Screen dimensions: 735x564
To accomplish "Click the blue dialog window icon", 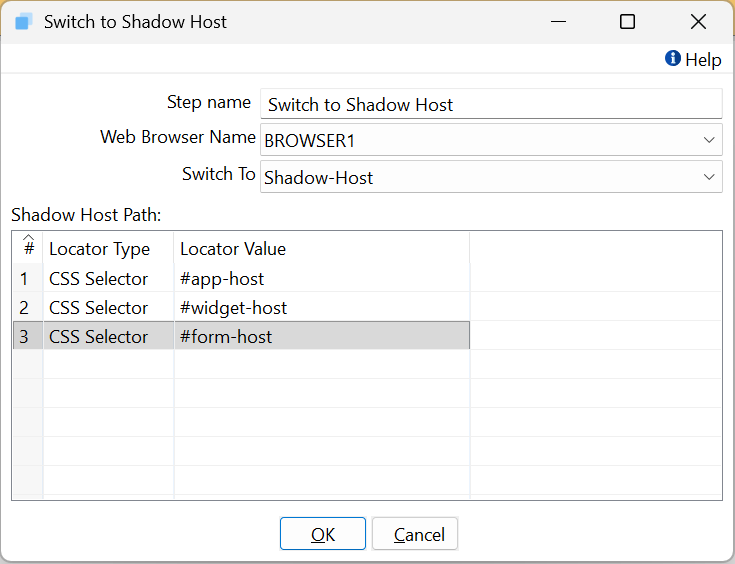I will click(23, 22).
